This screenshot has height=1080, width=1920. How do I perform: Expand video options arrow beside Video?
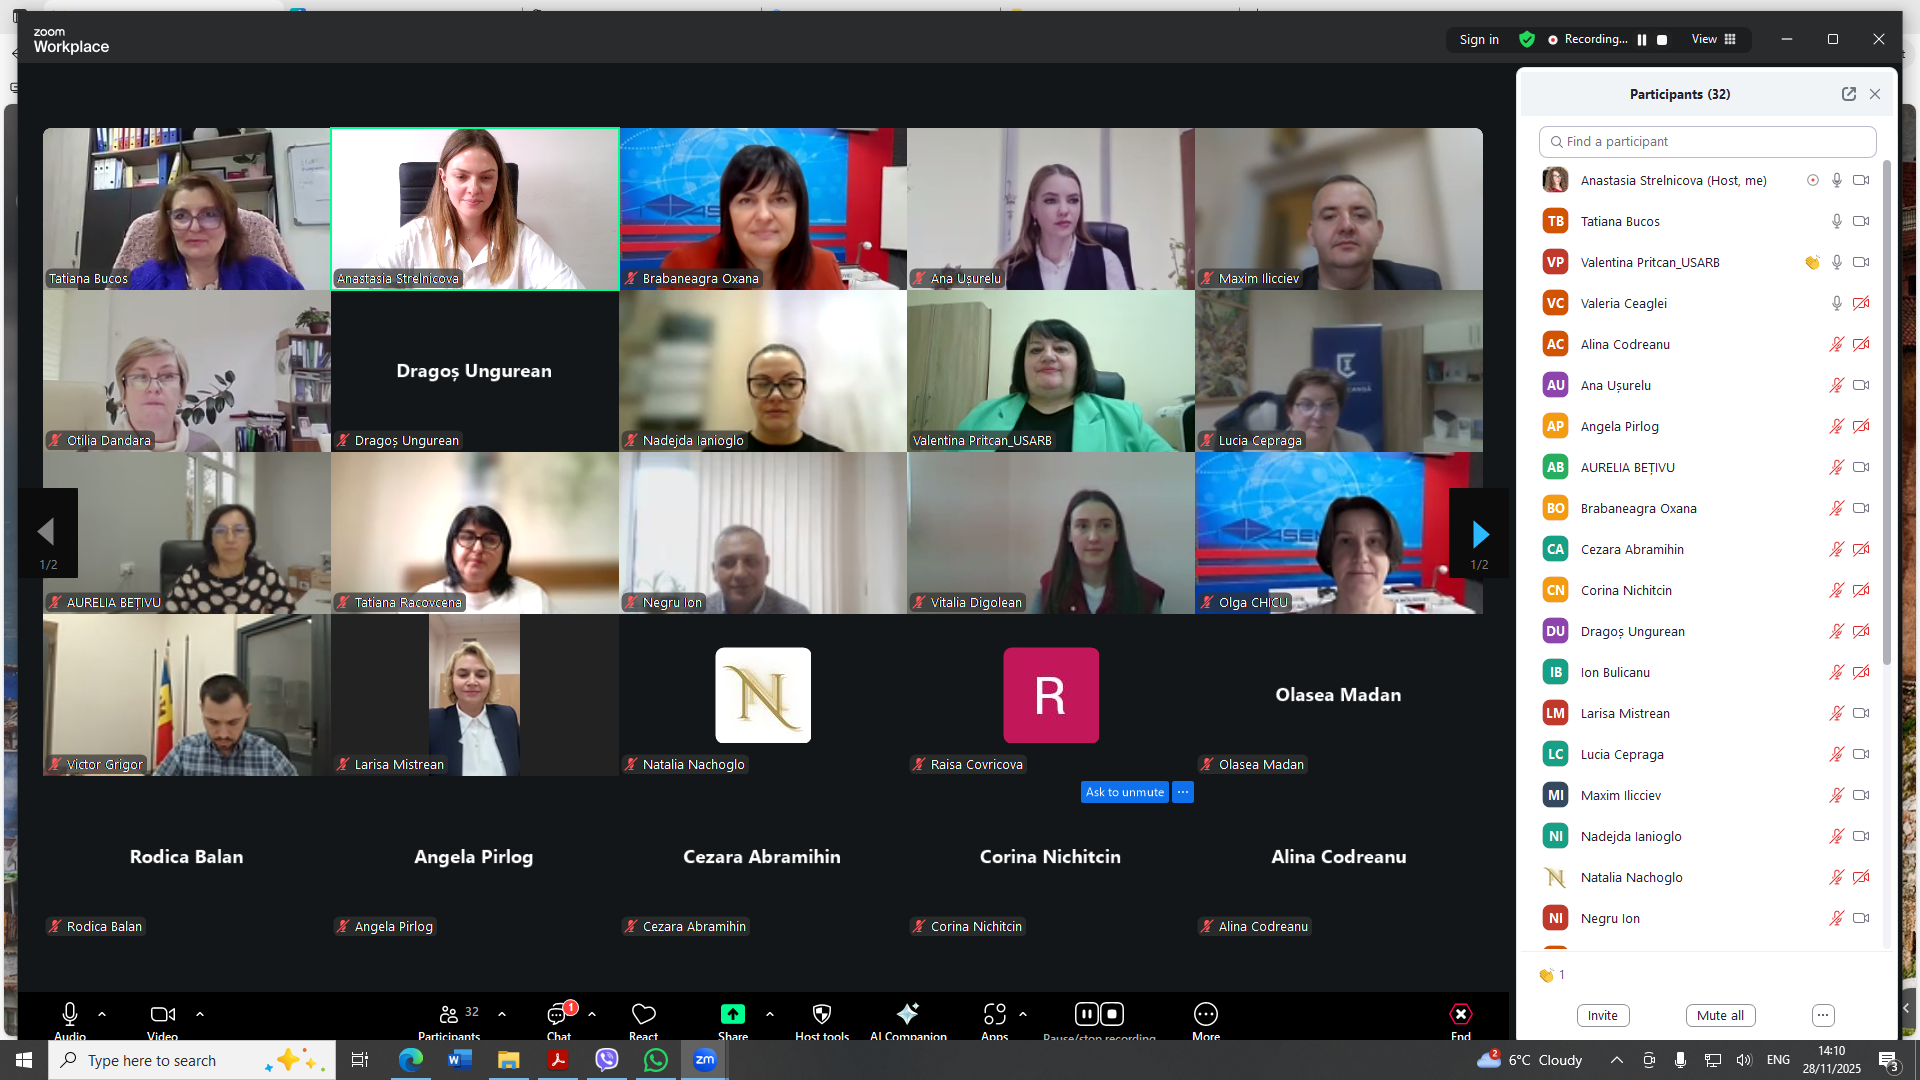tap(200, 1014)
